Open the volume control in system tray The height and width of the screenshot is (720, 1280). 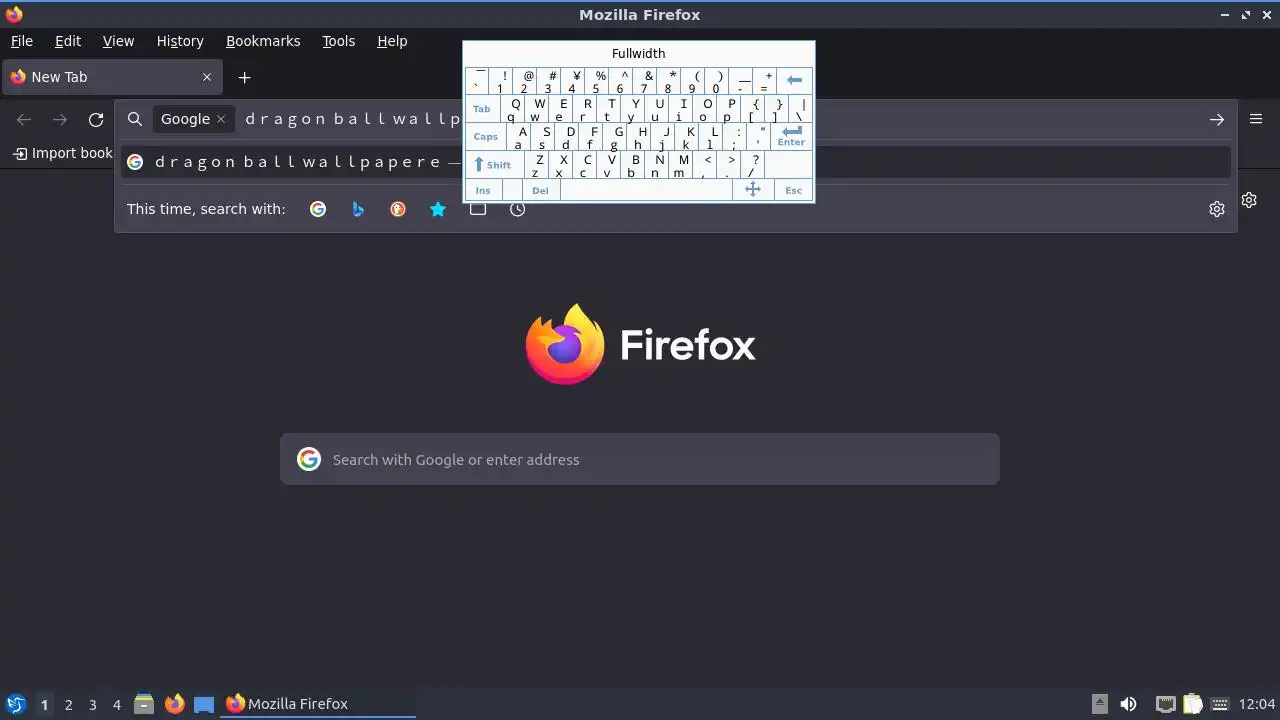1129,704
